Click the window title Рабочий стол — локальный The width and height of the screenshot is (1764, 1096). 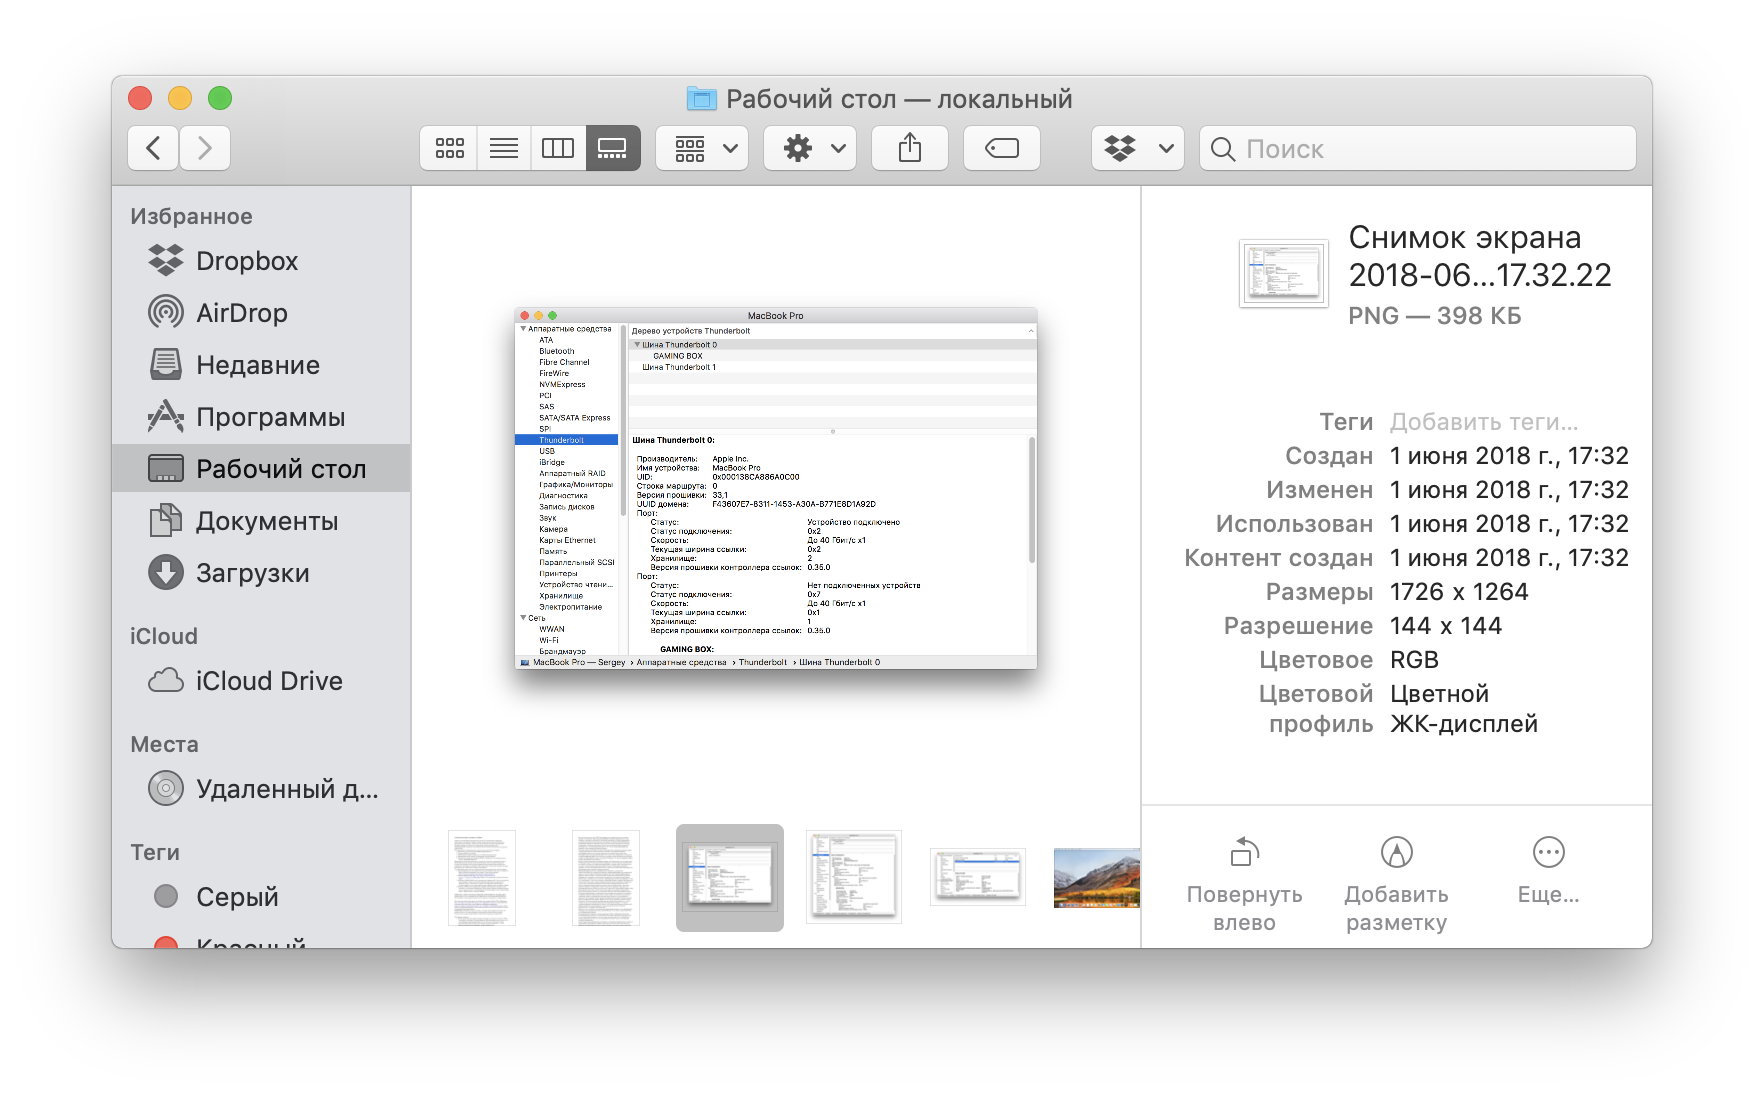899,99
